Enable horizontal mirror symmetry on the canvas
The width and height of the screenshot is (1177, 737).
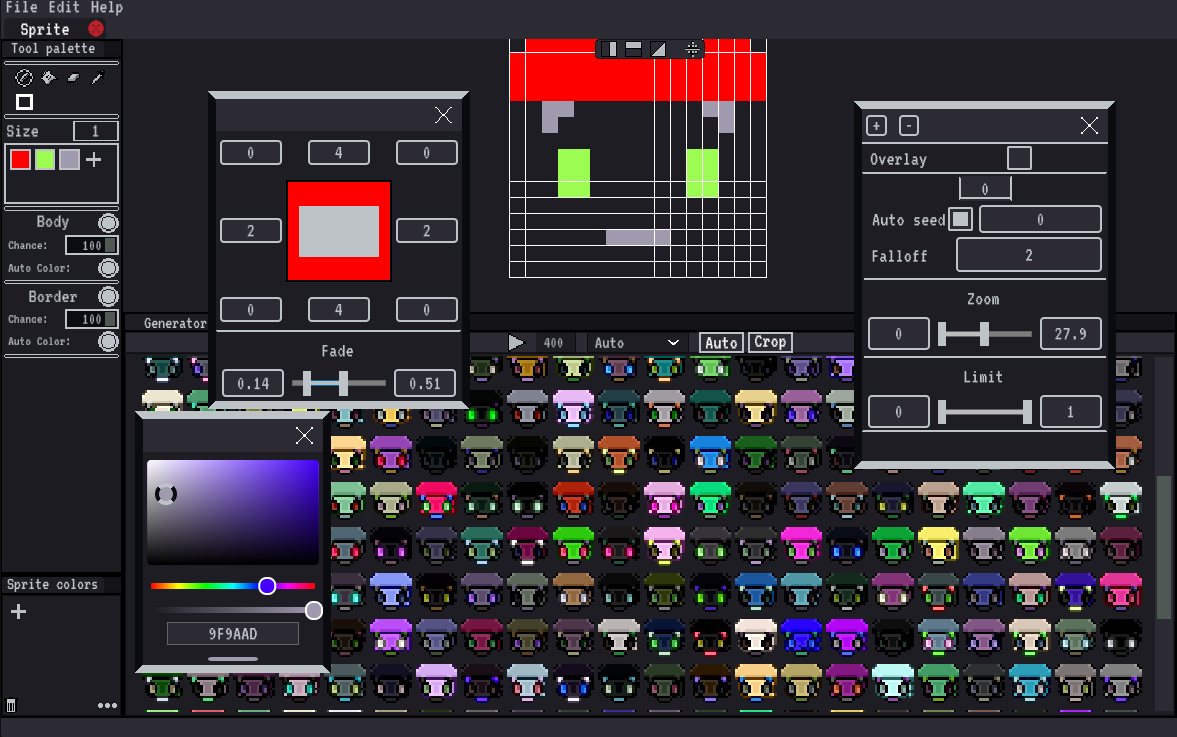point(633,48)
